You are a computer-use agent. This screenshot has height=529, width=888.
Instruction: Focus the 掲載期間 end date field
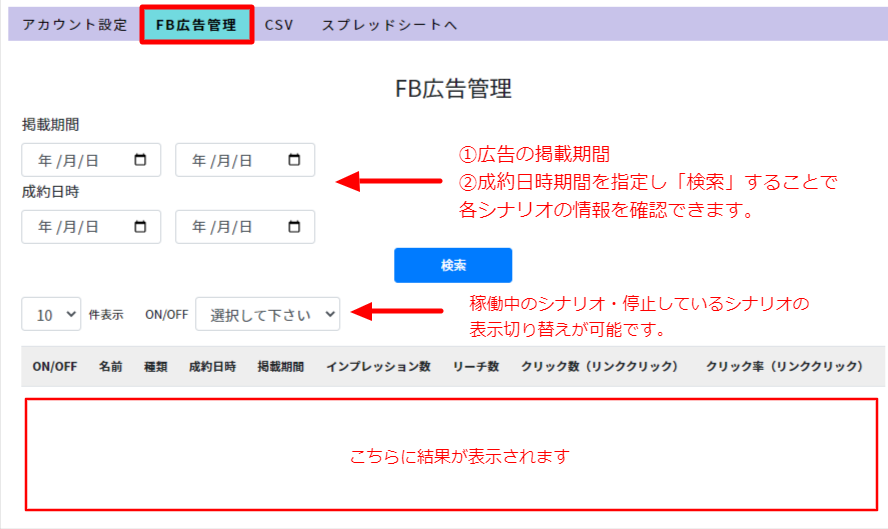click(x=245, y=160)
